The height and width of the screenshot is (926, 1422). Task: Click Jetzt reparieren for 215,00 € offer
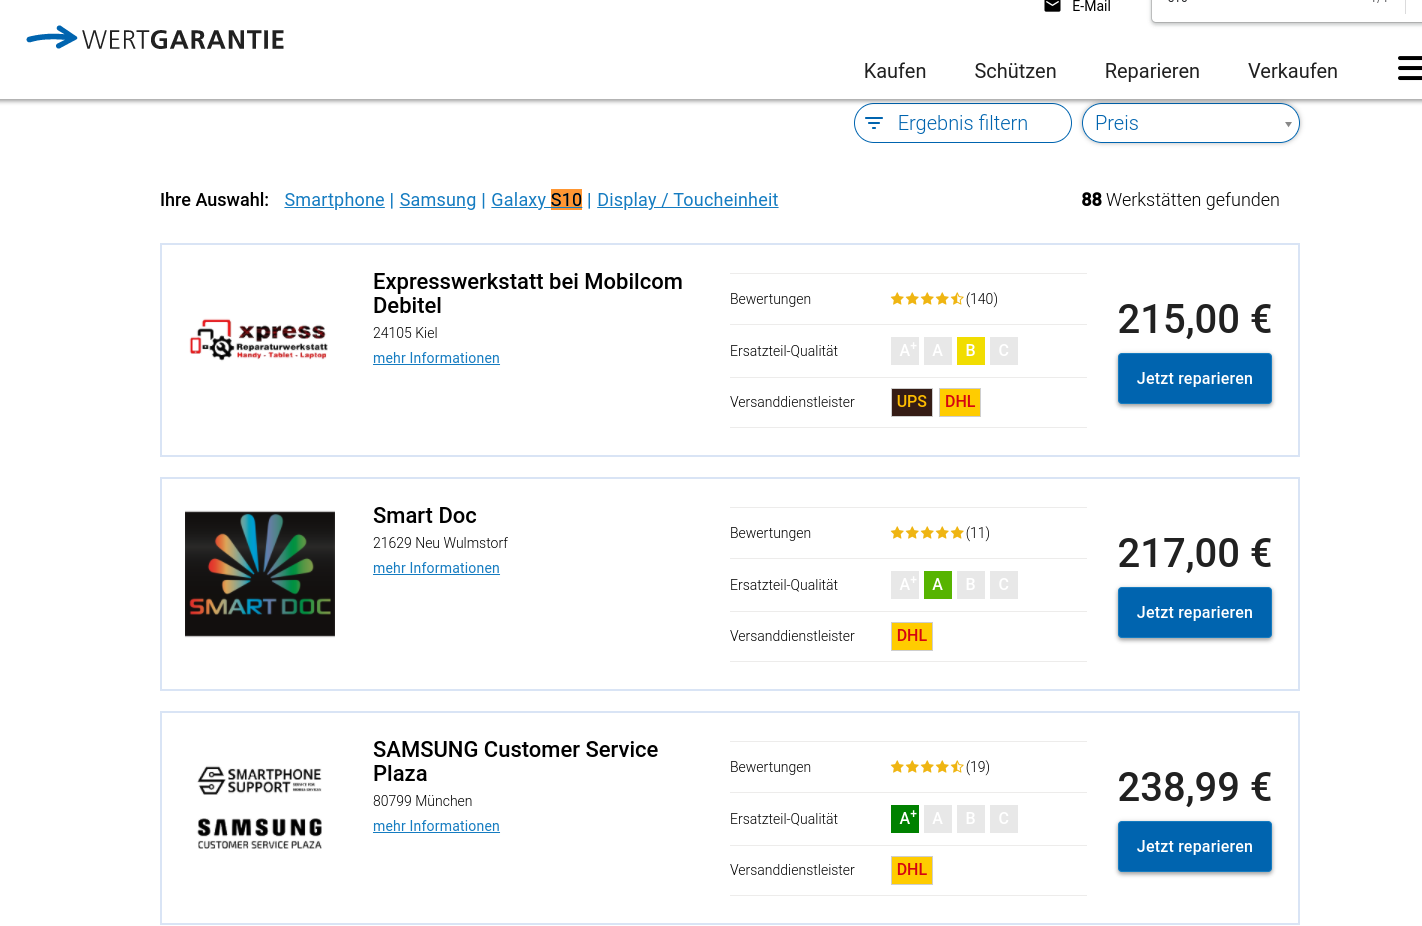pyautogui.click(x=1195, y=379)
